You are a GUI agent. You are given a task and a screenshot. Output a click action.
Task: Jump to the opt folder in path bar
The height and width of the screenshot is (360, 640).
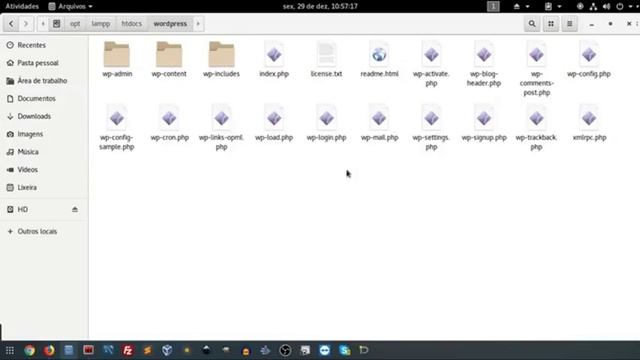tap(75, 24)
